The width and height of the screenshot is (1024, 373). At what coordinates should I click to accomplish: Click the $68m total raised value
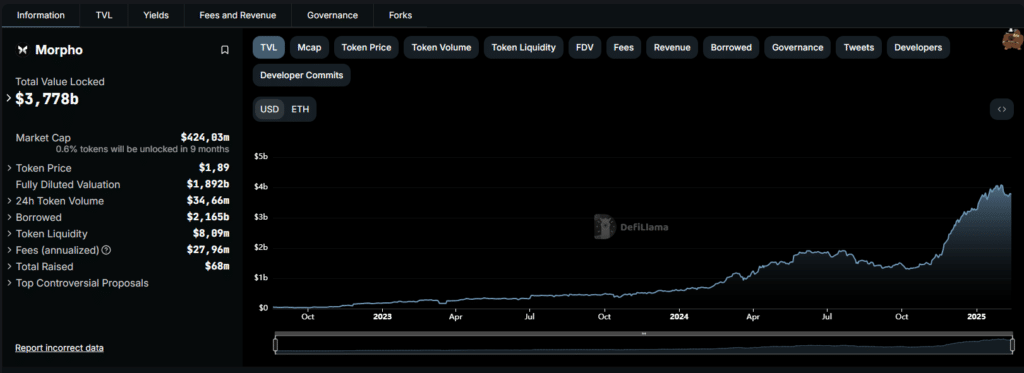217,267
